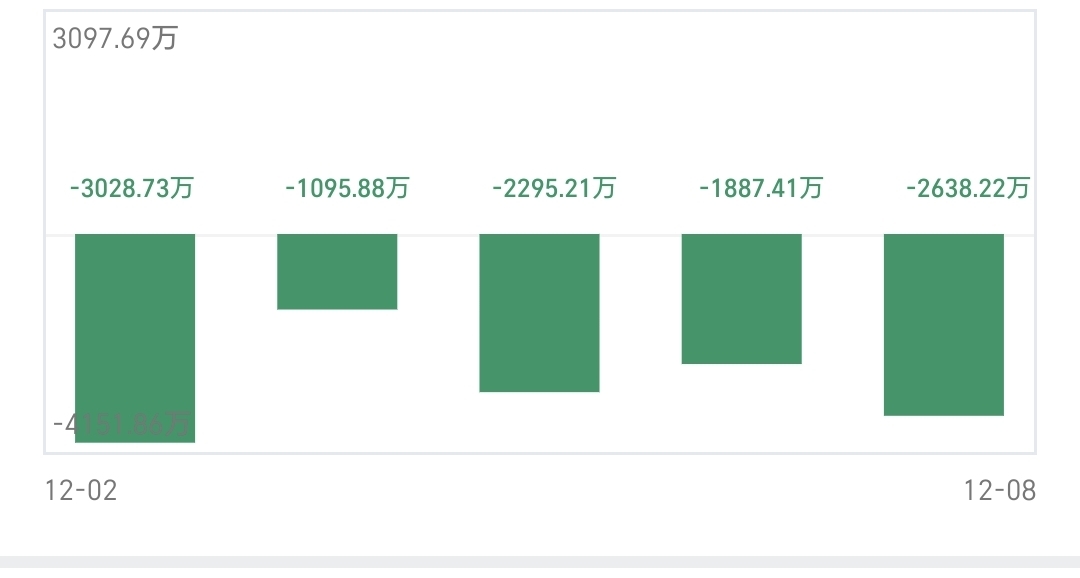Select the last green bar for 12-08
Image resolution: width=1080 pixels, height=578 pixels.
(944, 325)
